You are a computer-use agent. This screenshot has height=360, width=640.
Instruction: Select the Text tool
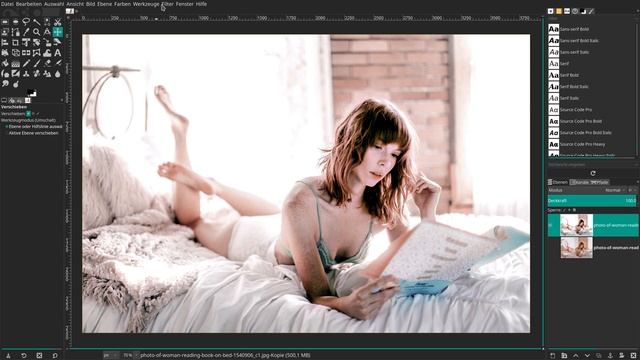(58, 53)
